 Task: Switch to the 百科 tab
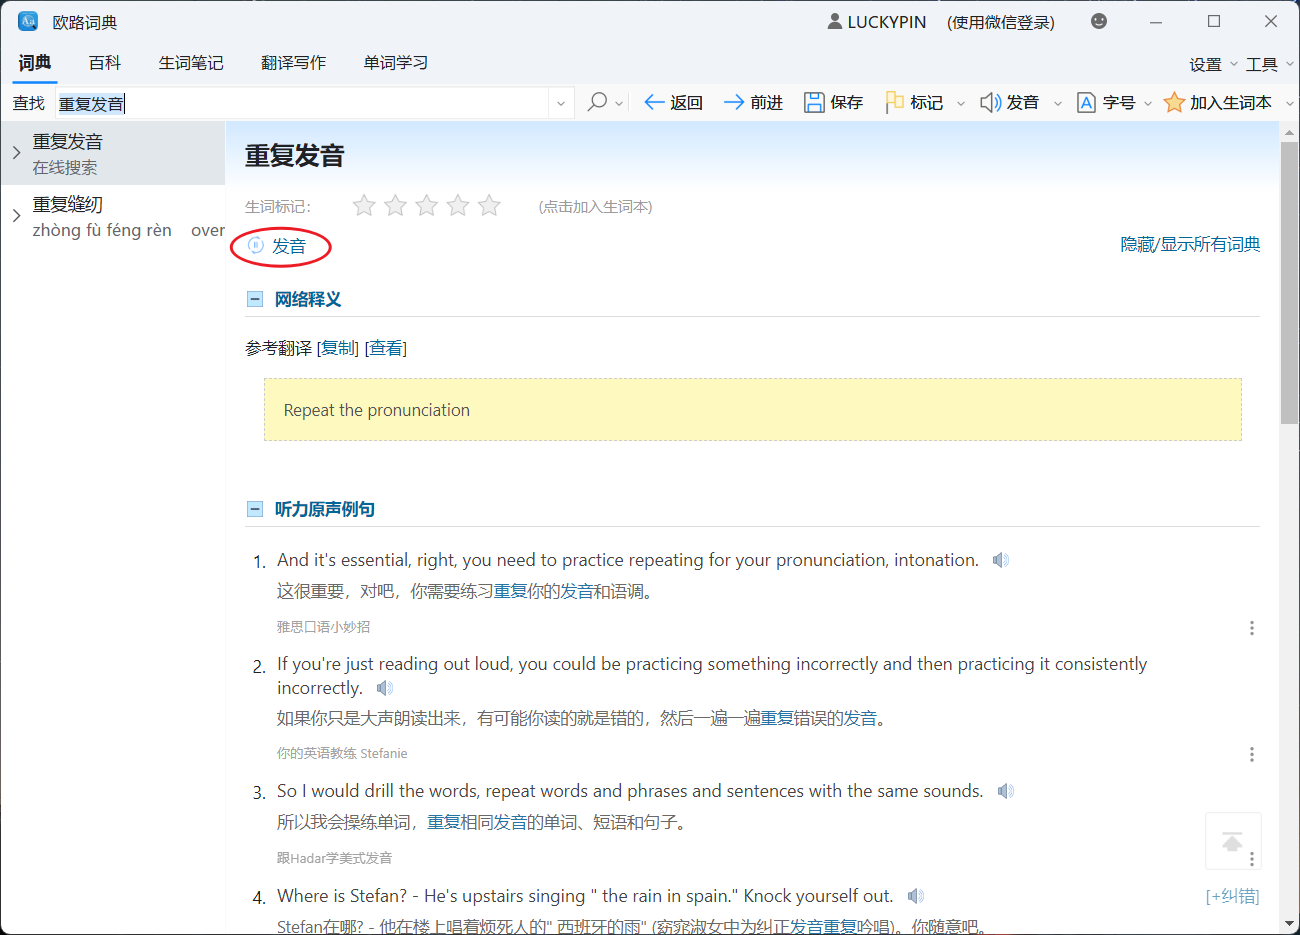pyautogui.click(x=105, y=62)
